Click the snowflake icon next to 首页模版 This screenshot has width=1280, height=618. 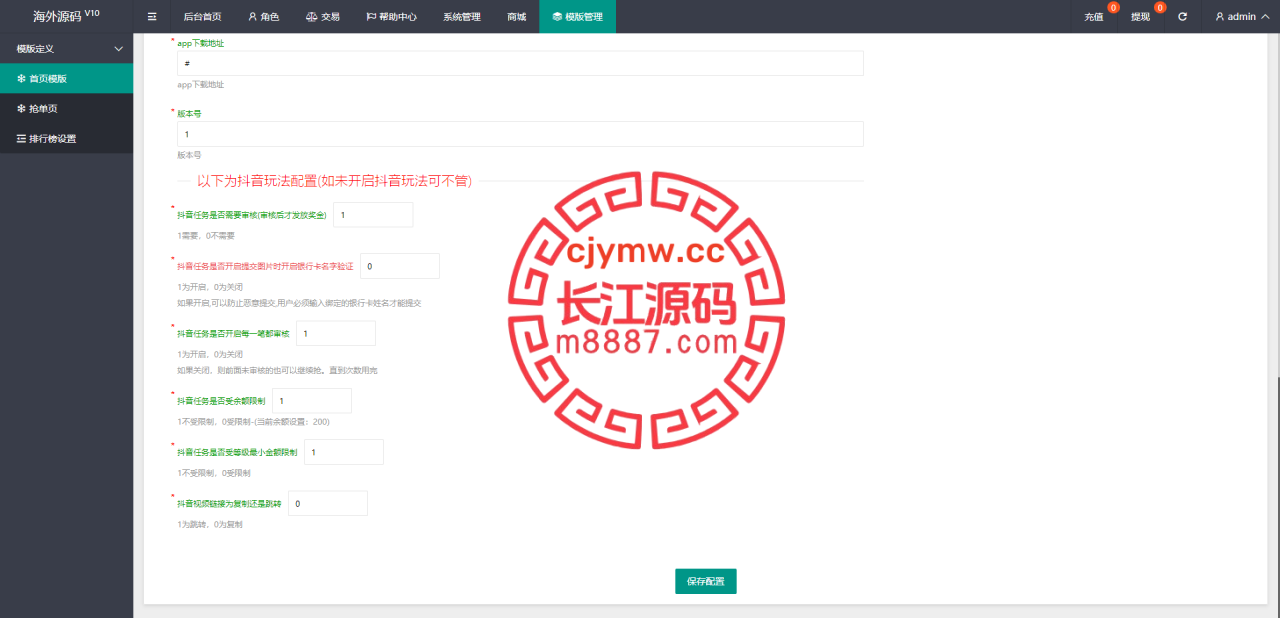(x=21, y=78)
